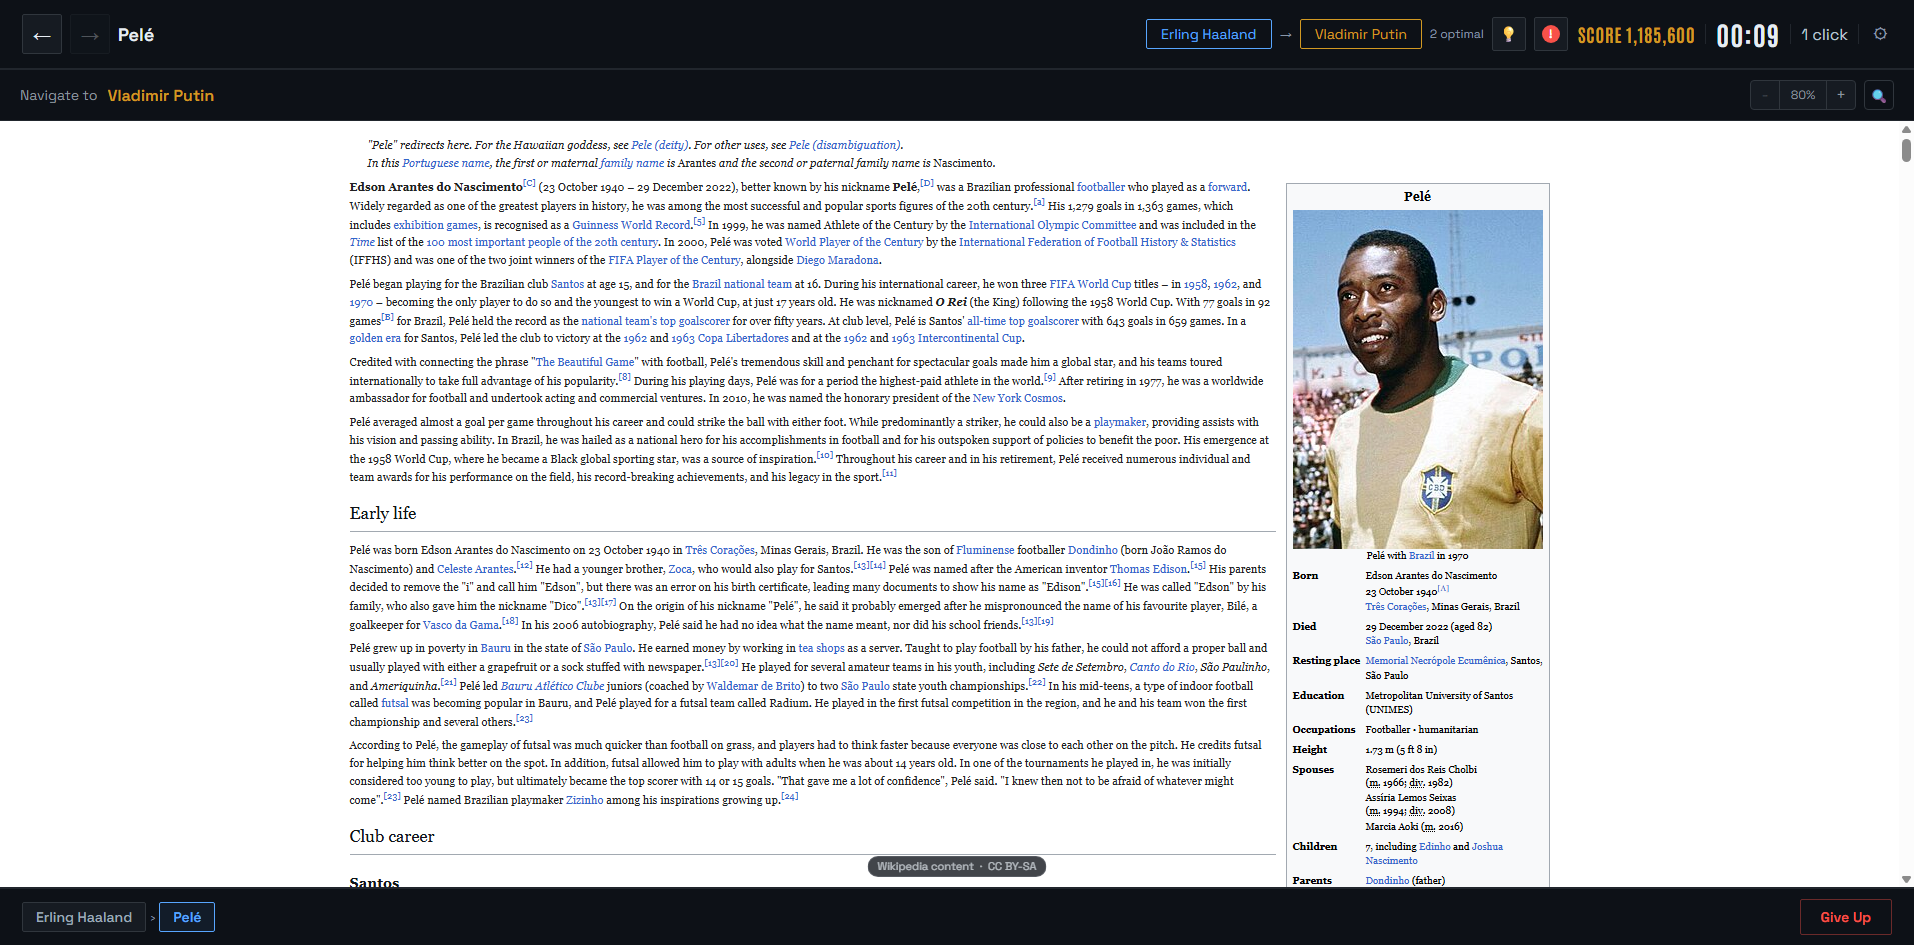Click the page vertical scrollbar thumb

point(1906,150)
